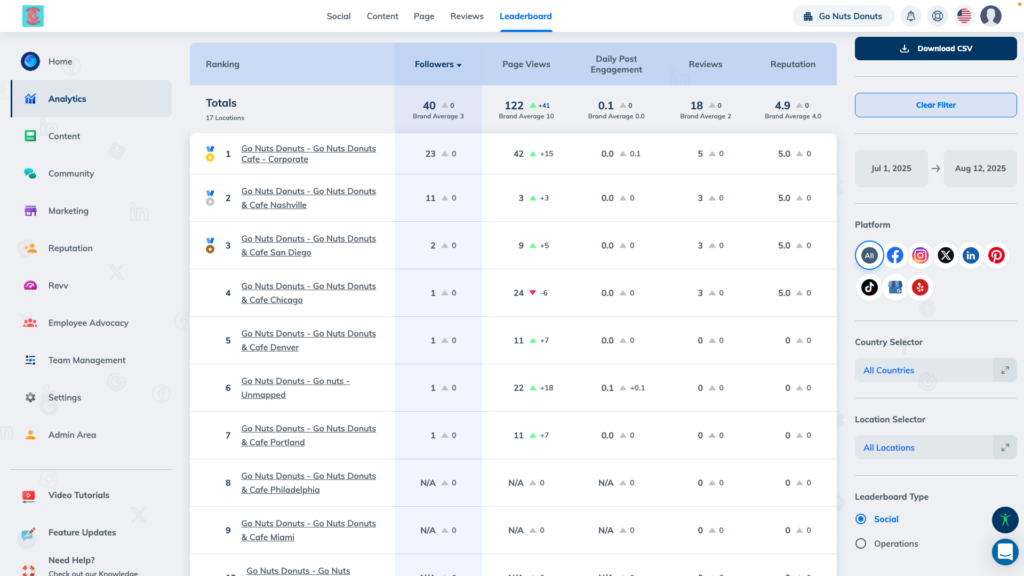Select Social leaderboard type radio

pos(861,519)
